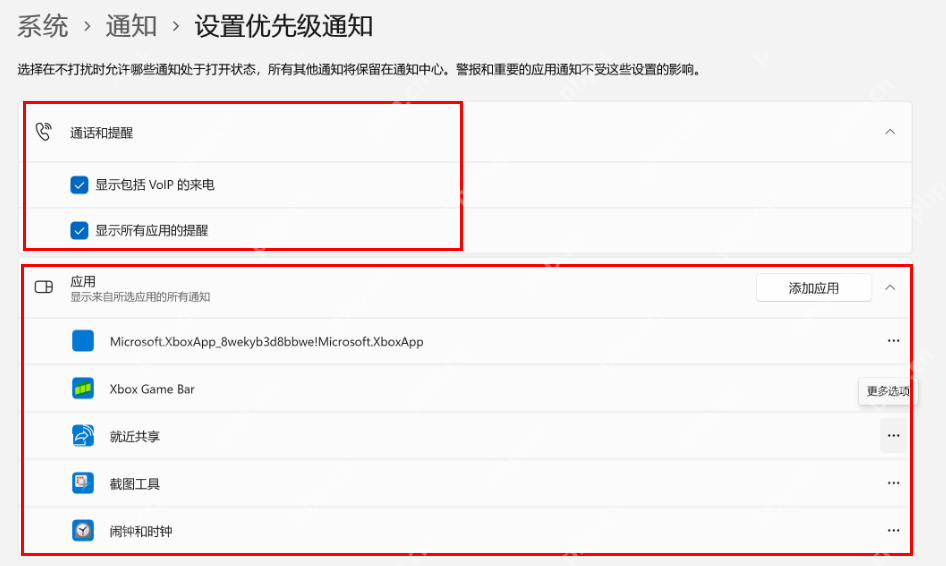This screenshot has width=946, height=566.
Task: Open more options for 就近共享
Action: [894, 436]
